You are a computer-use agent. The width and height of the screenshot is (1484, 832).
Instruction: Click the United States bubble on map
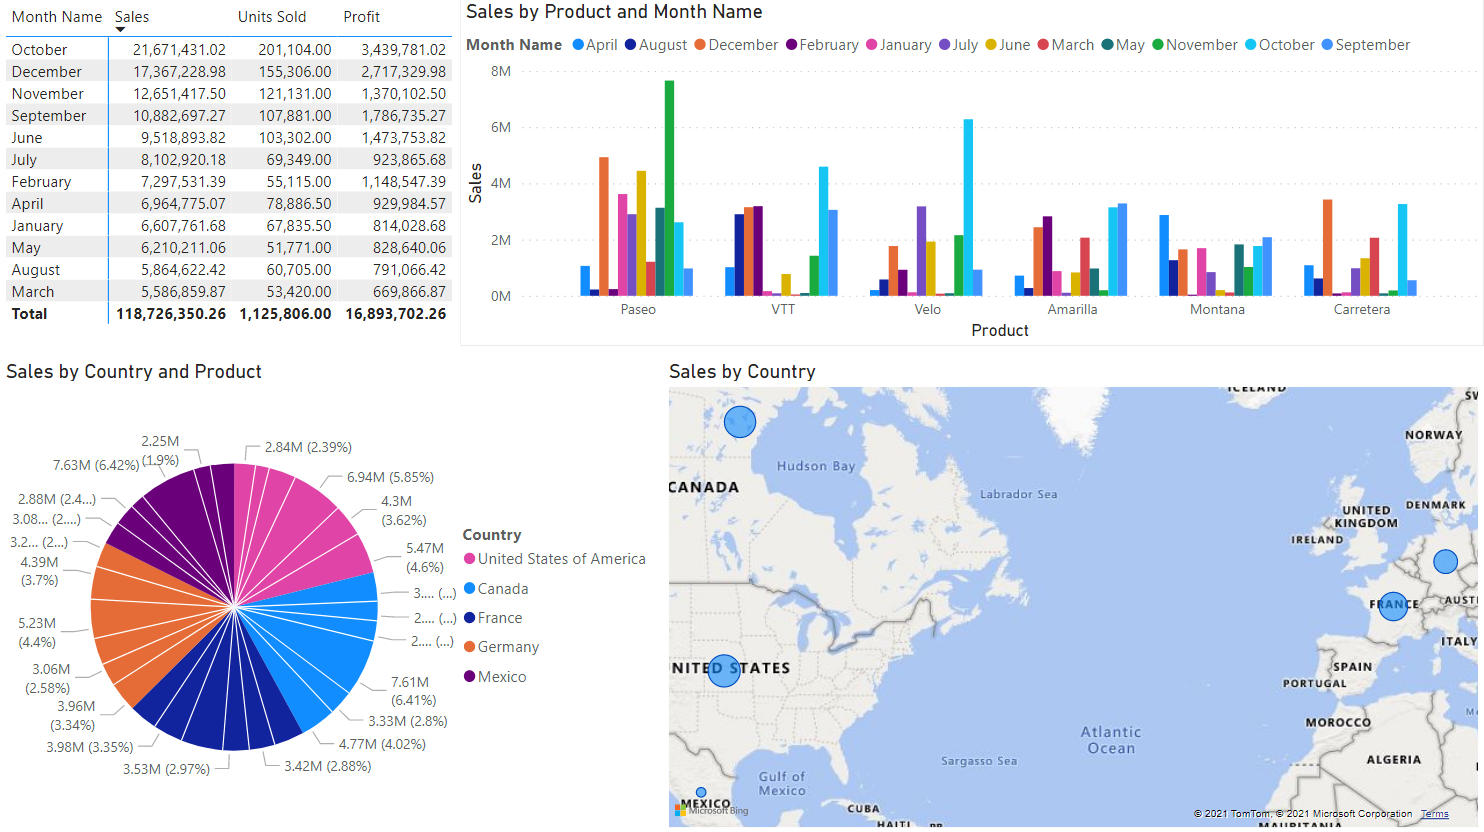click(724, 670)
